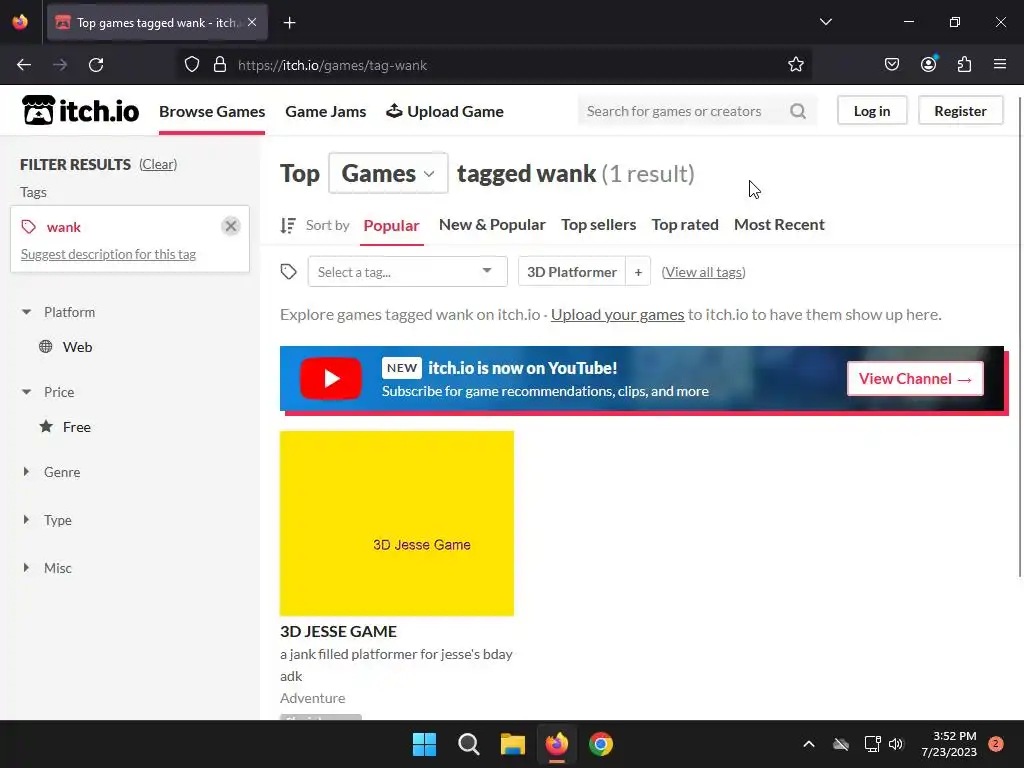Click the YouTube play logo in banner
Viewport: 1024px width, 768px height.
(x=330, y=378)
